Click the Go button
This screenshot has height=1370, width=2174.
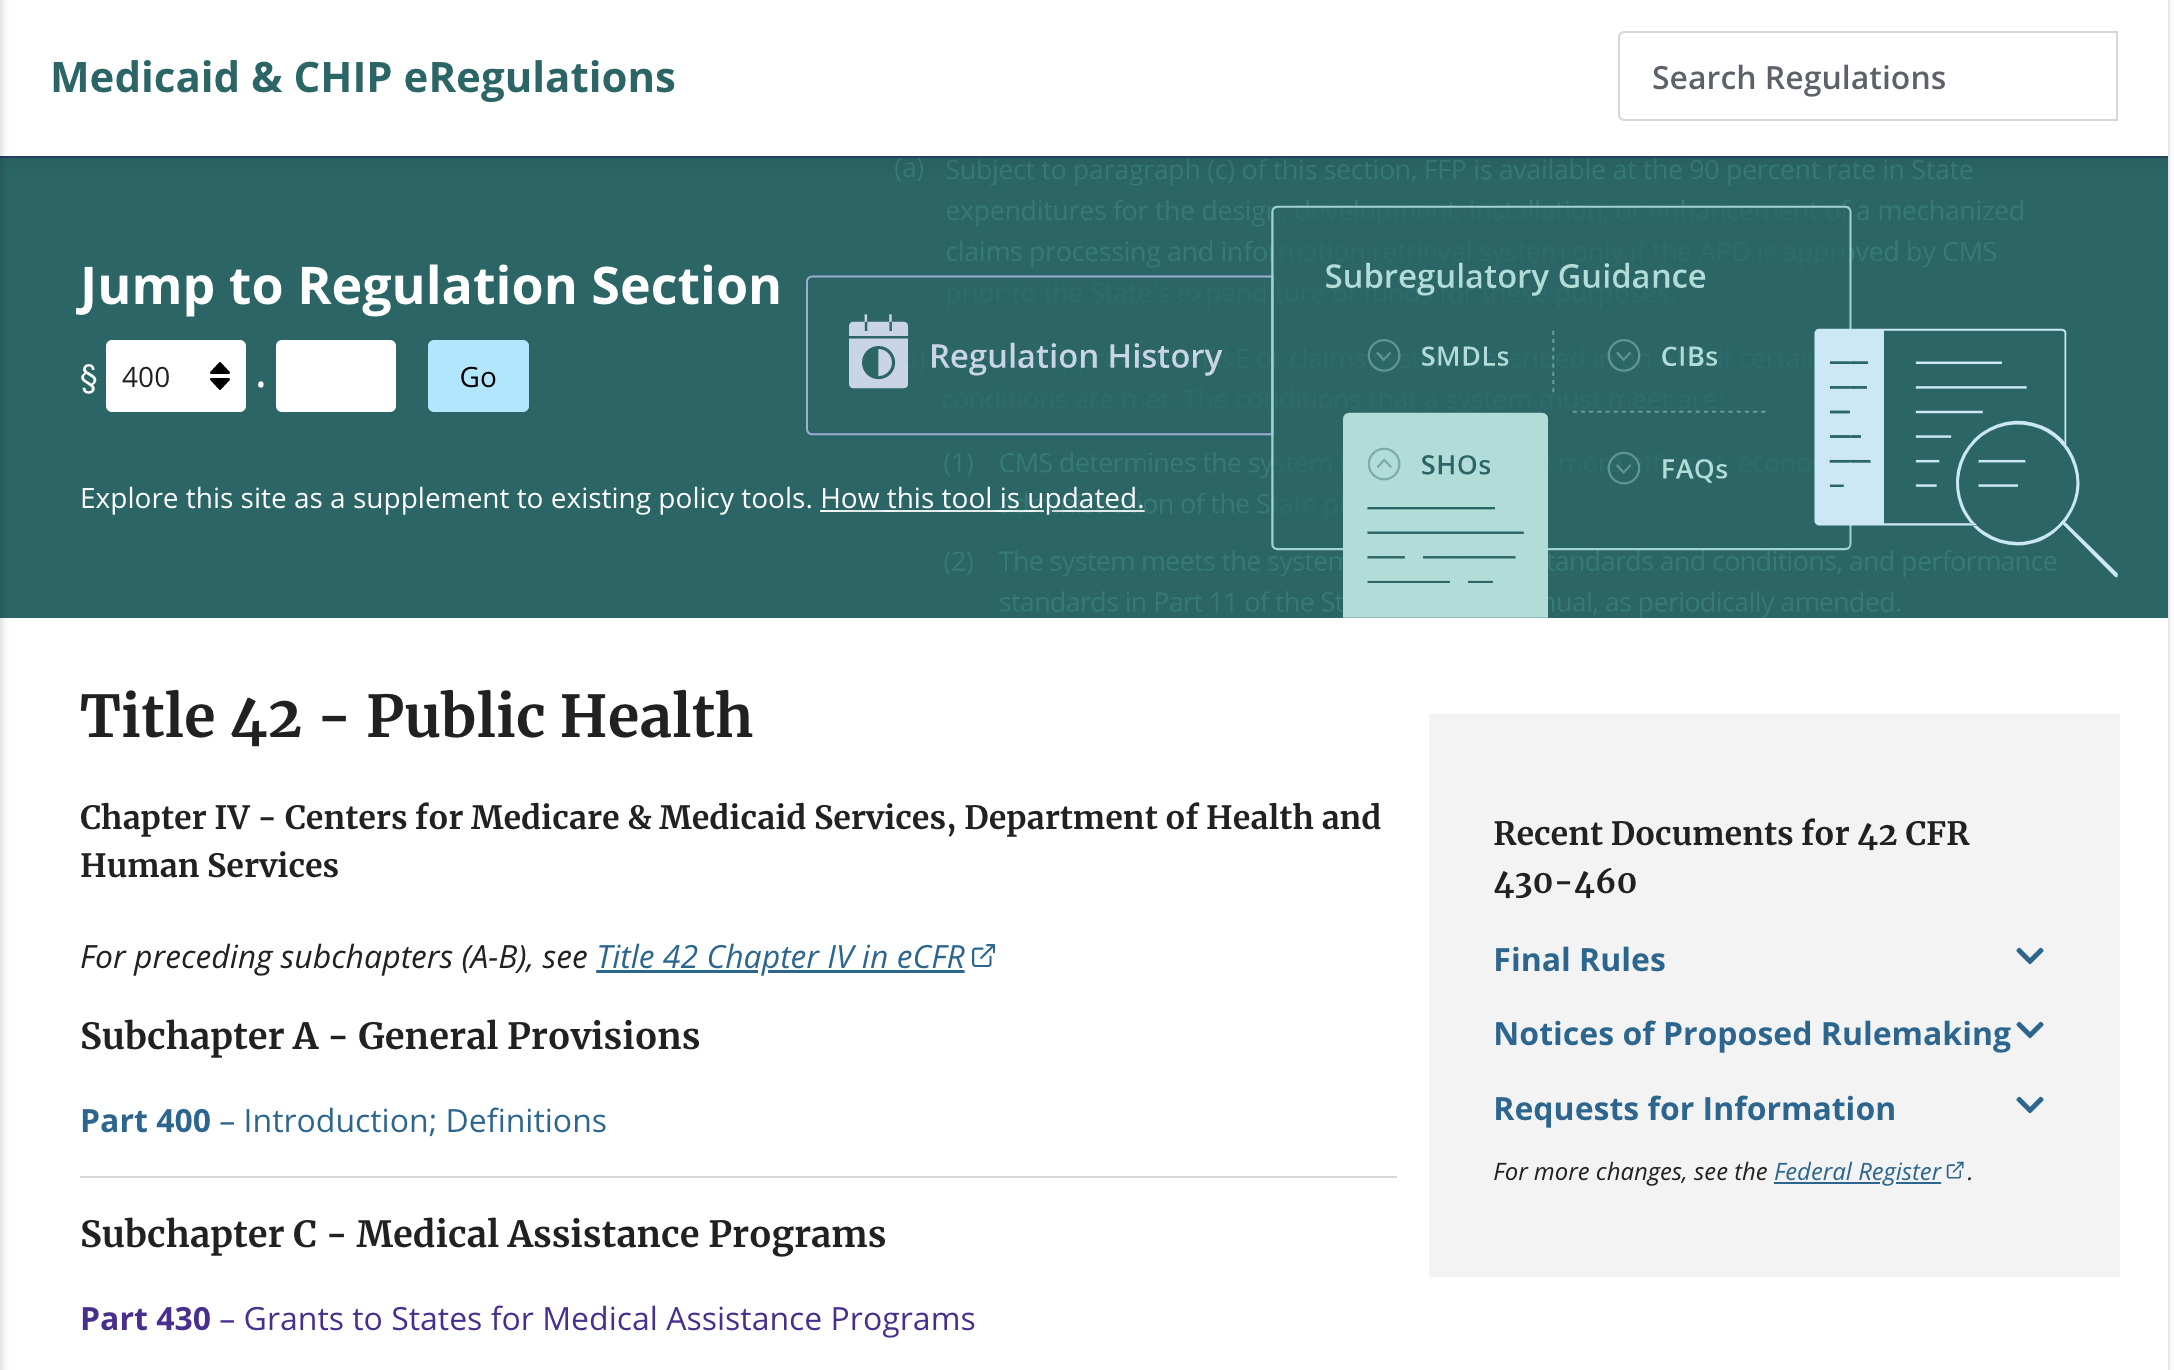pyautogui.click(x=478, y=376)
